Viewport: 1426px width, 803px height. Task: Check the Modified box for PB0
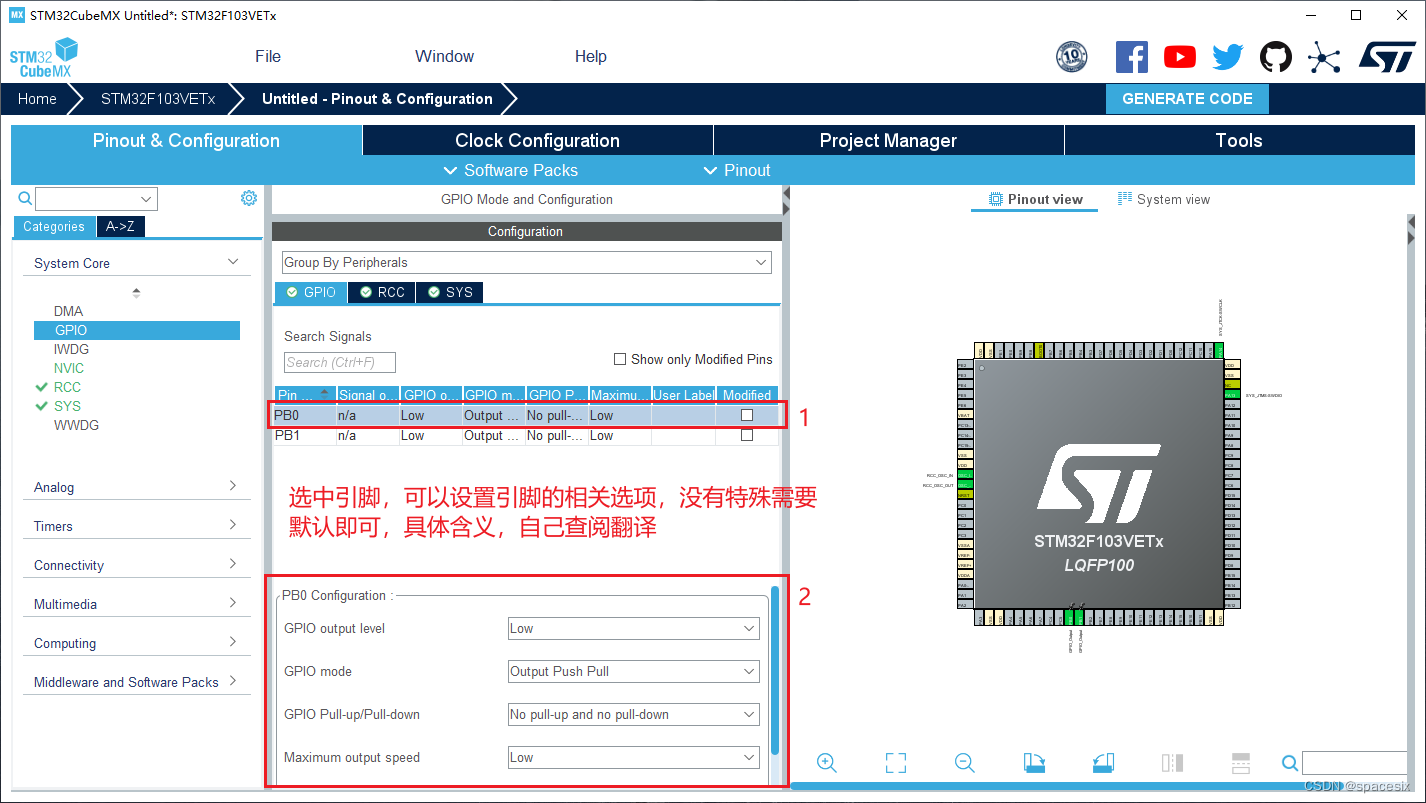coord(747,415)
